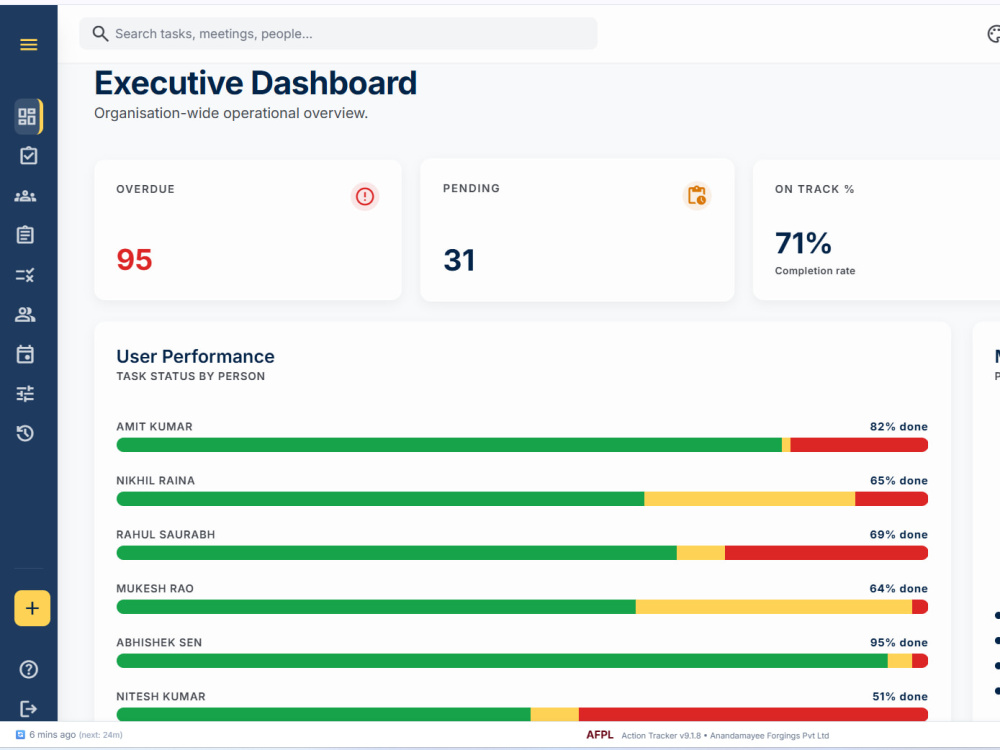
Task: Click the NITESH KUMAR name label
Action: click(161, 696)
